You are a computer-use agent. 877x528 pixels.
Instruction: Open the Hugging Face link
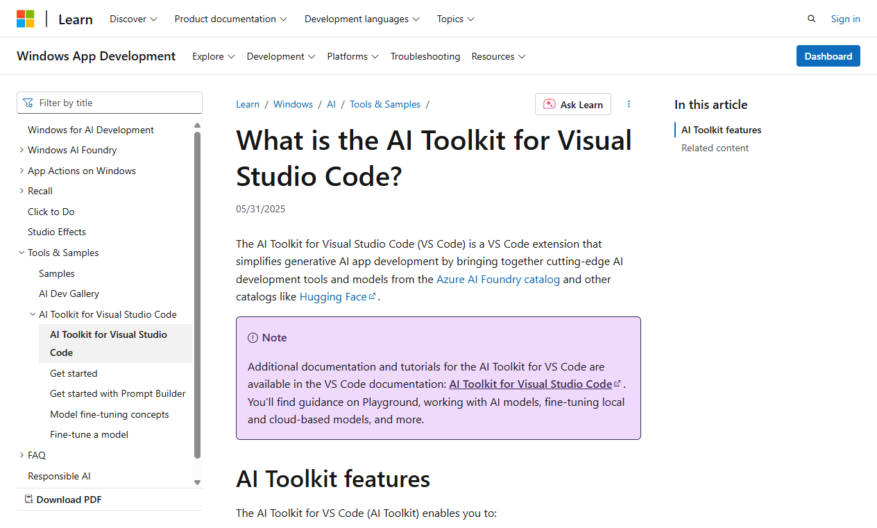click(x=333, y=296)
